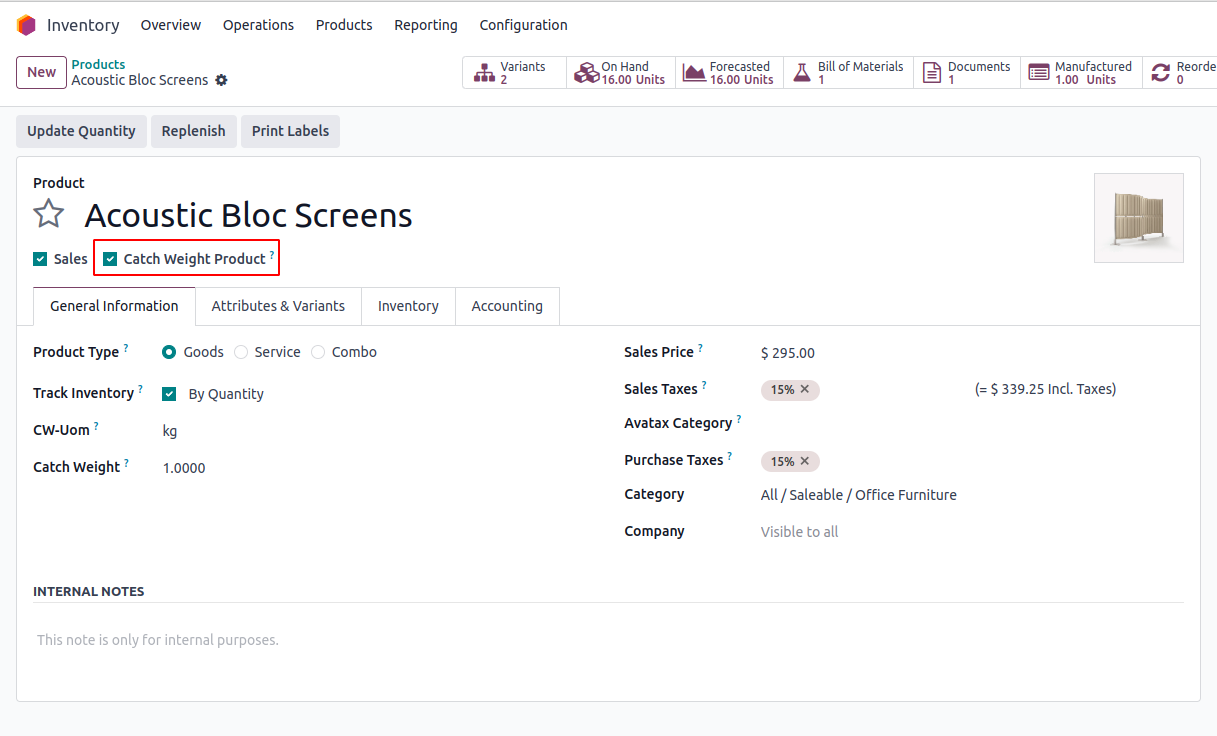
Task: Open On Hand 16.00 Units stat
Action: click(621, 73)
